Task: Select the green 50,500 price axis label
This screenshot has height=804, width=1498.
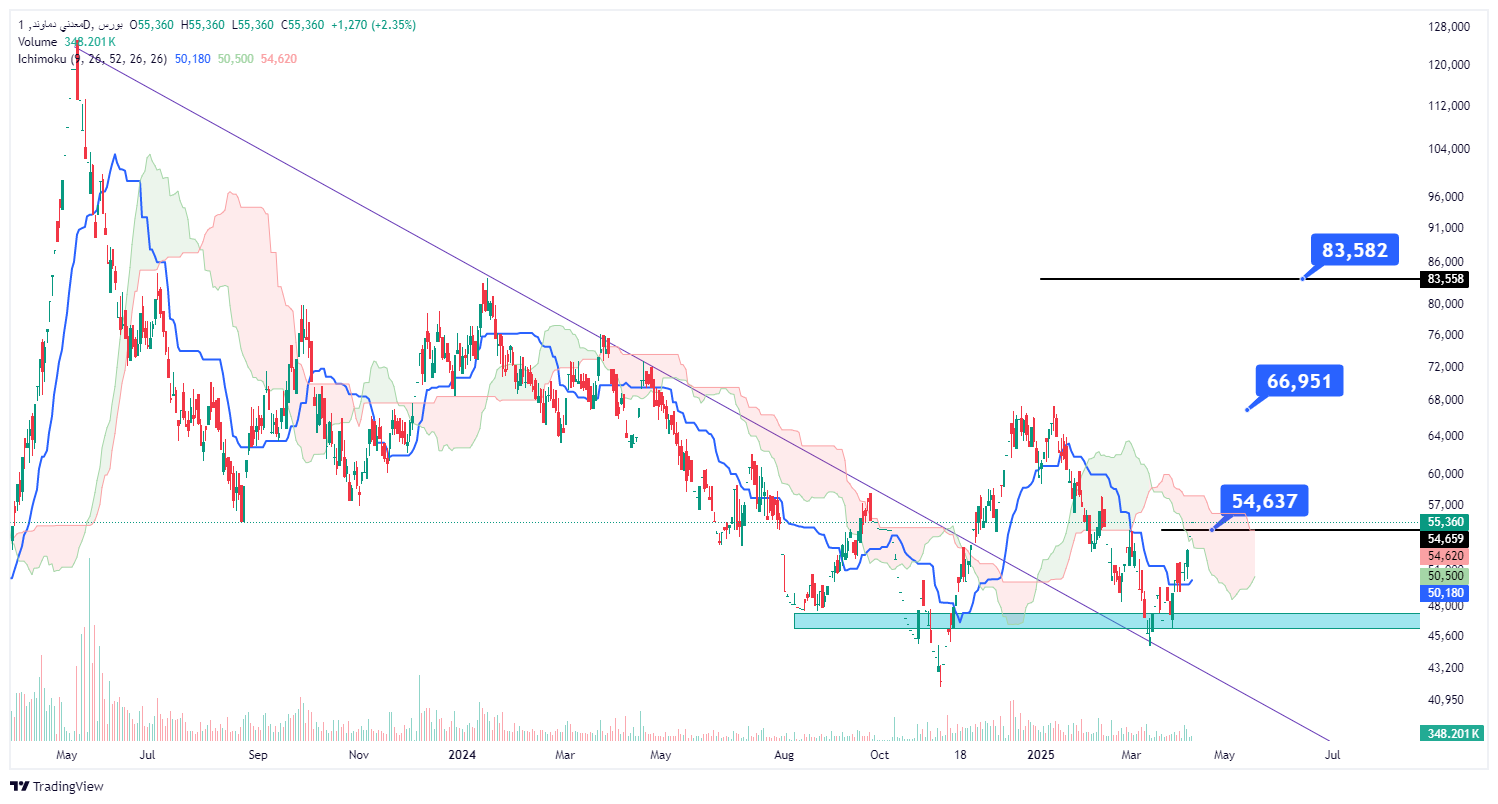Action: (x=1446, y=575)
